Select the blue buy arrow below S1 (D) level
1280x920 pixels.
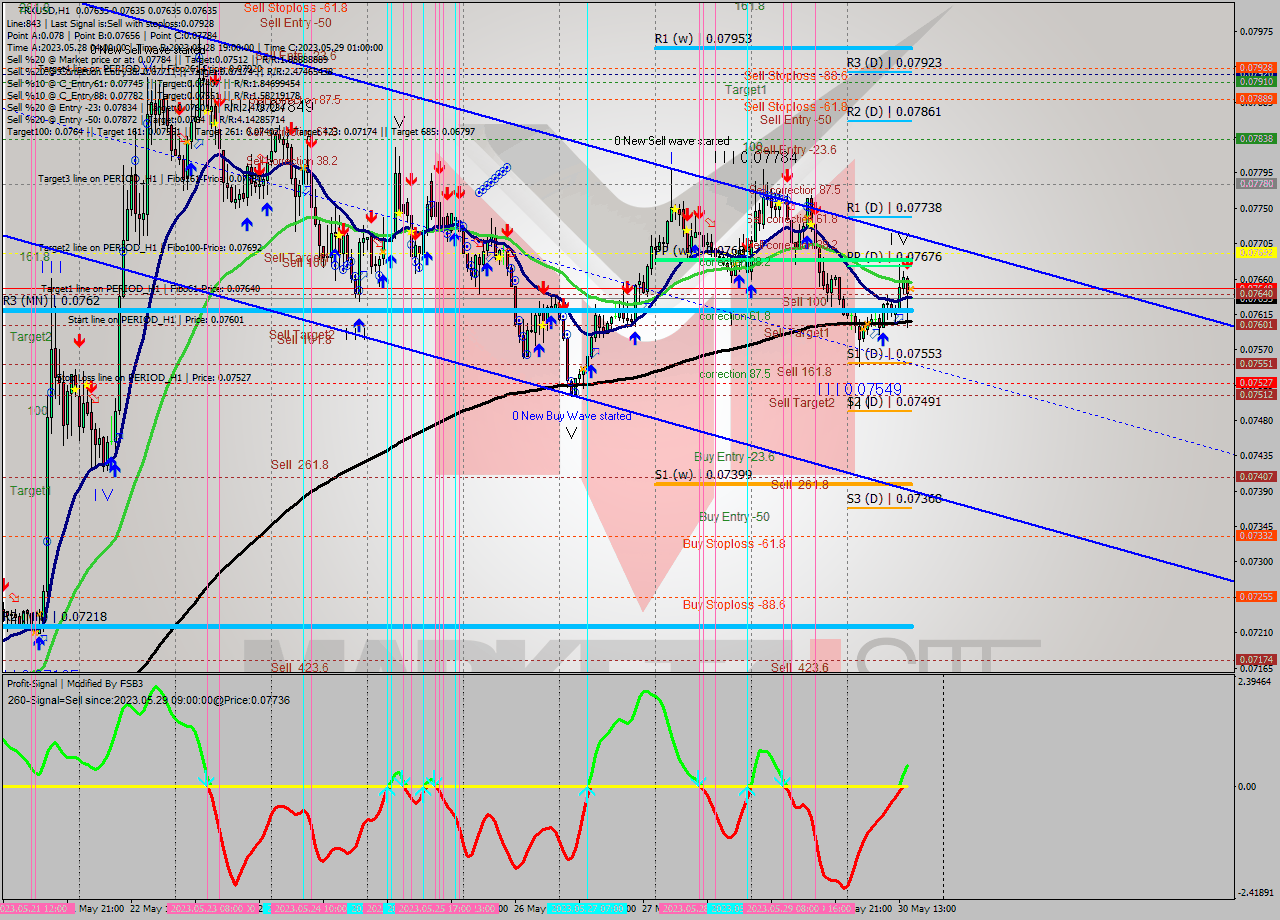tap(883, 338)
